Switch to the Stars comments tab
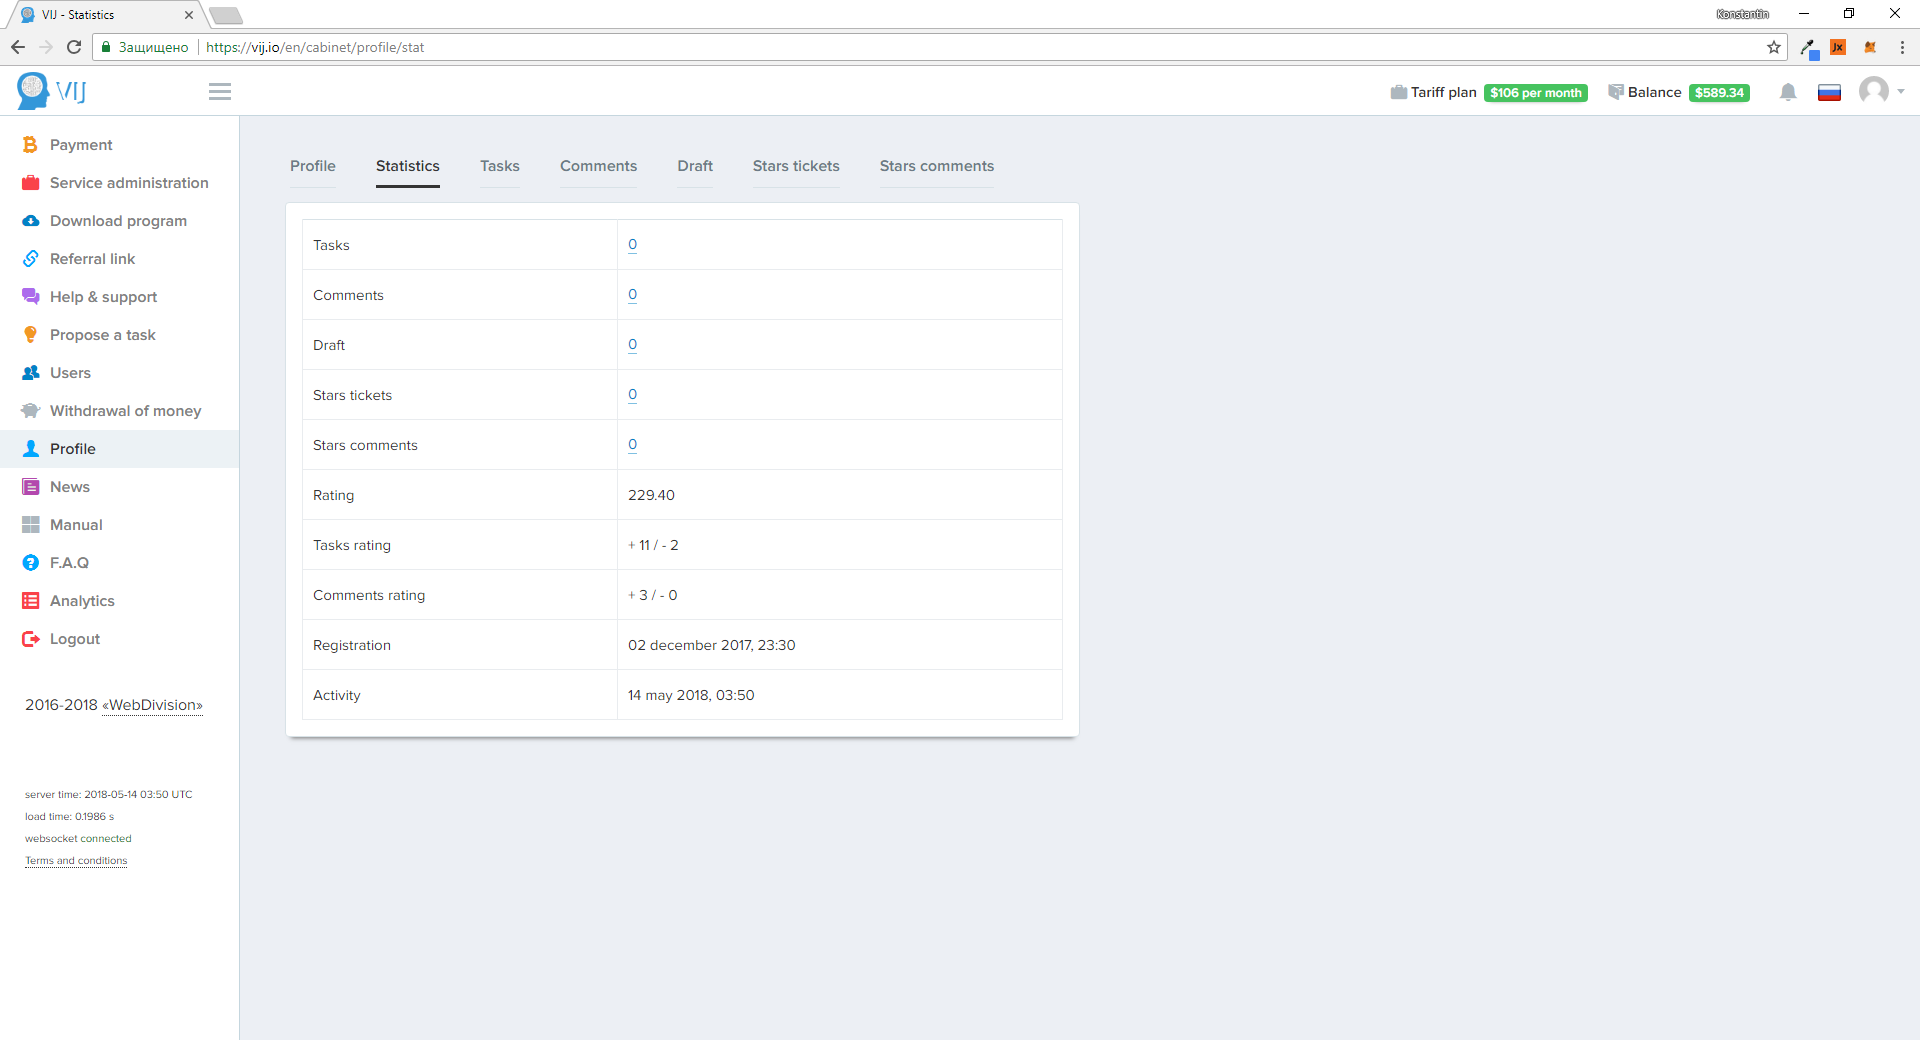 [x=936, y=166]
